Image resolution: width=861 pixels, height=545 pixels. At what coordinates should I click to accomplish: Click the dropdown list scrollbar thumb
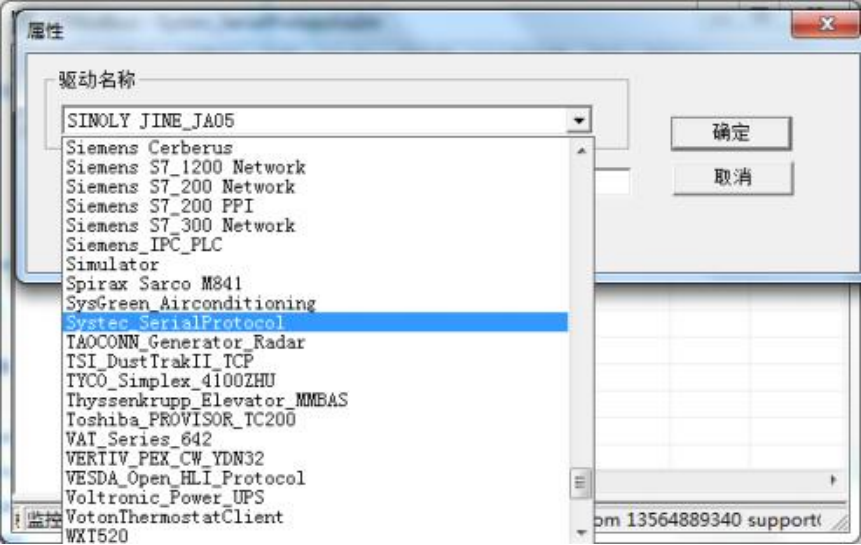(580, 483)
